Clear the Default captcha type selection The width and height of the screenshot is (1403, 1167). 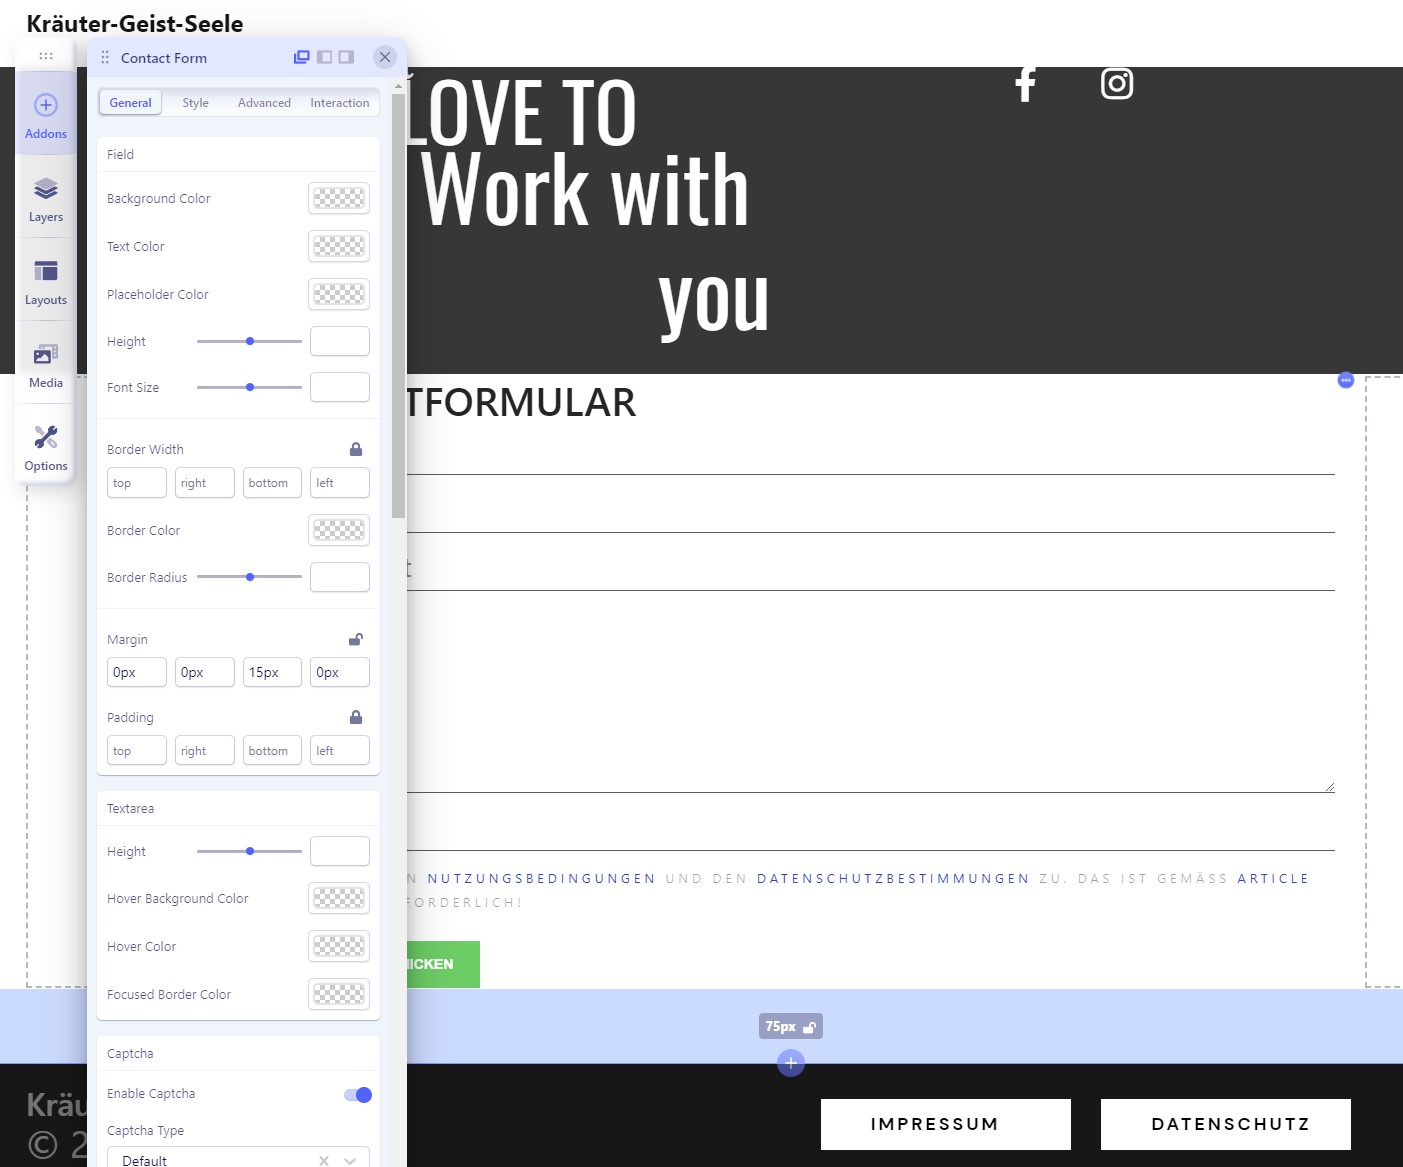point(324,1161)
